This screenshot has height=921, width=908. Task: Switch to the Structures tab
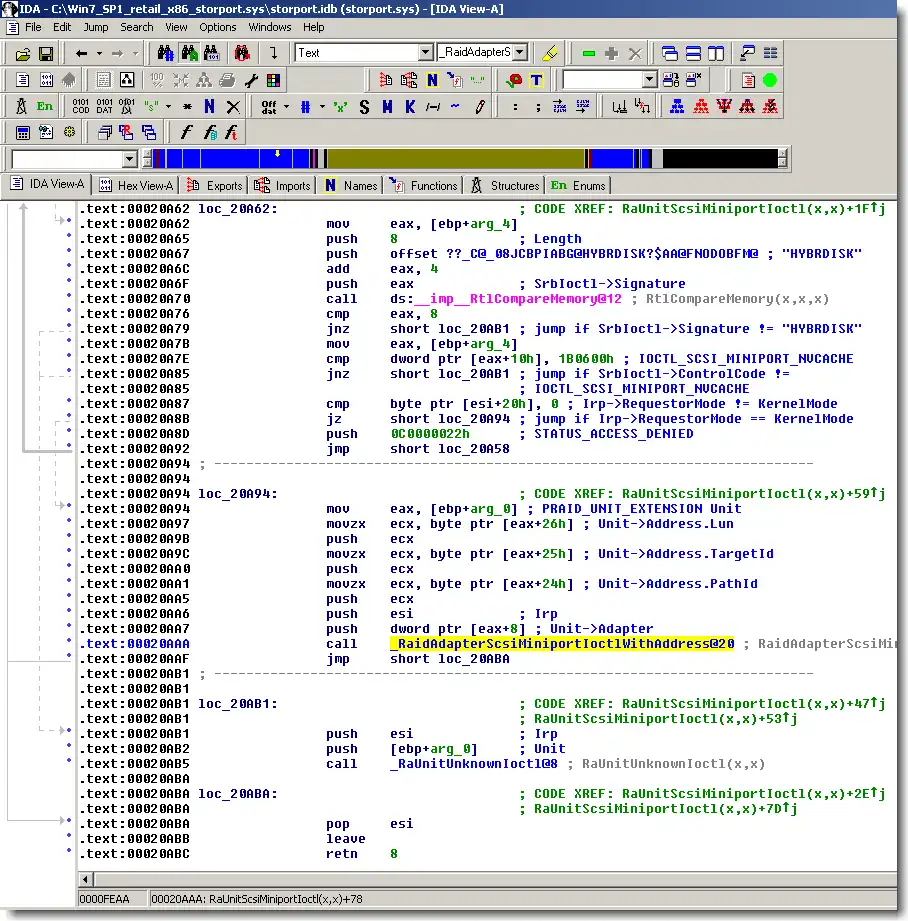[505, 186]
